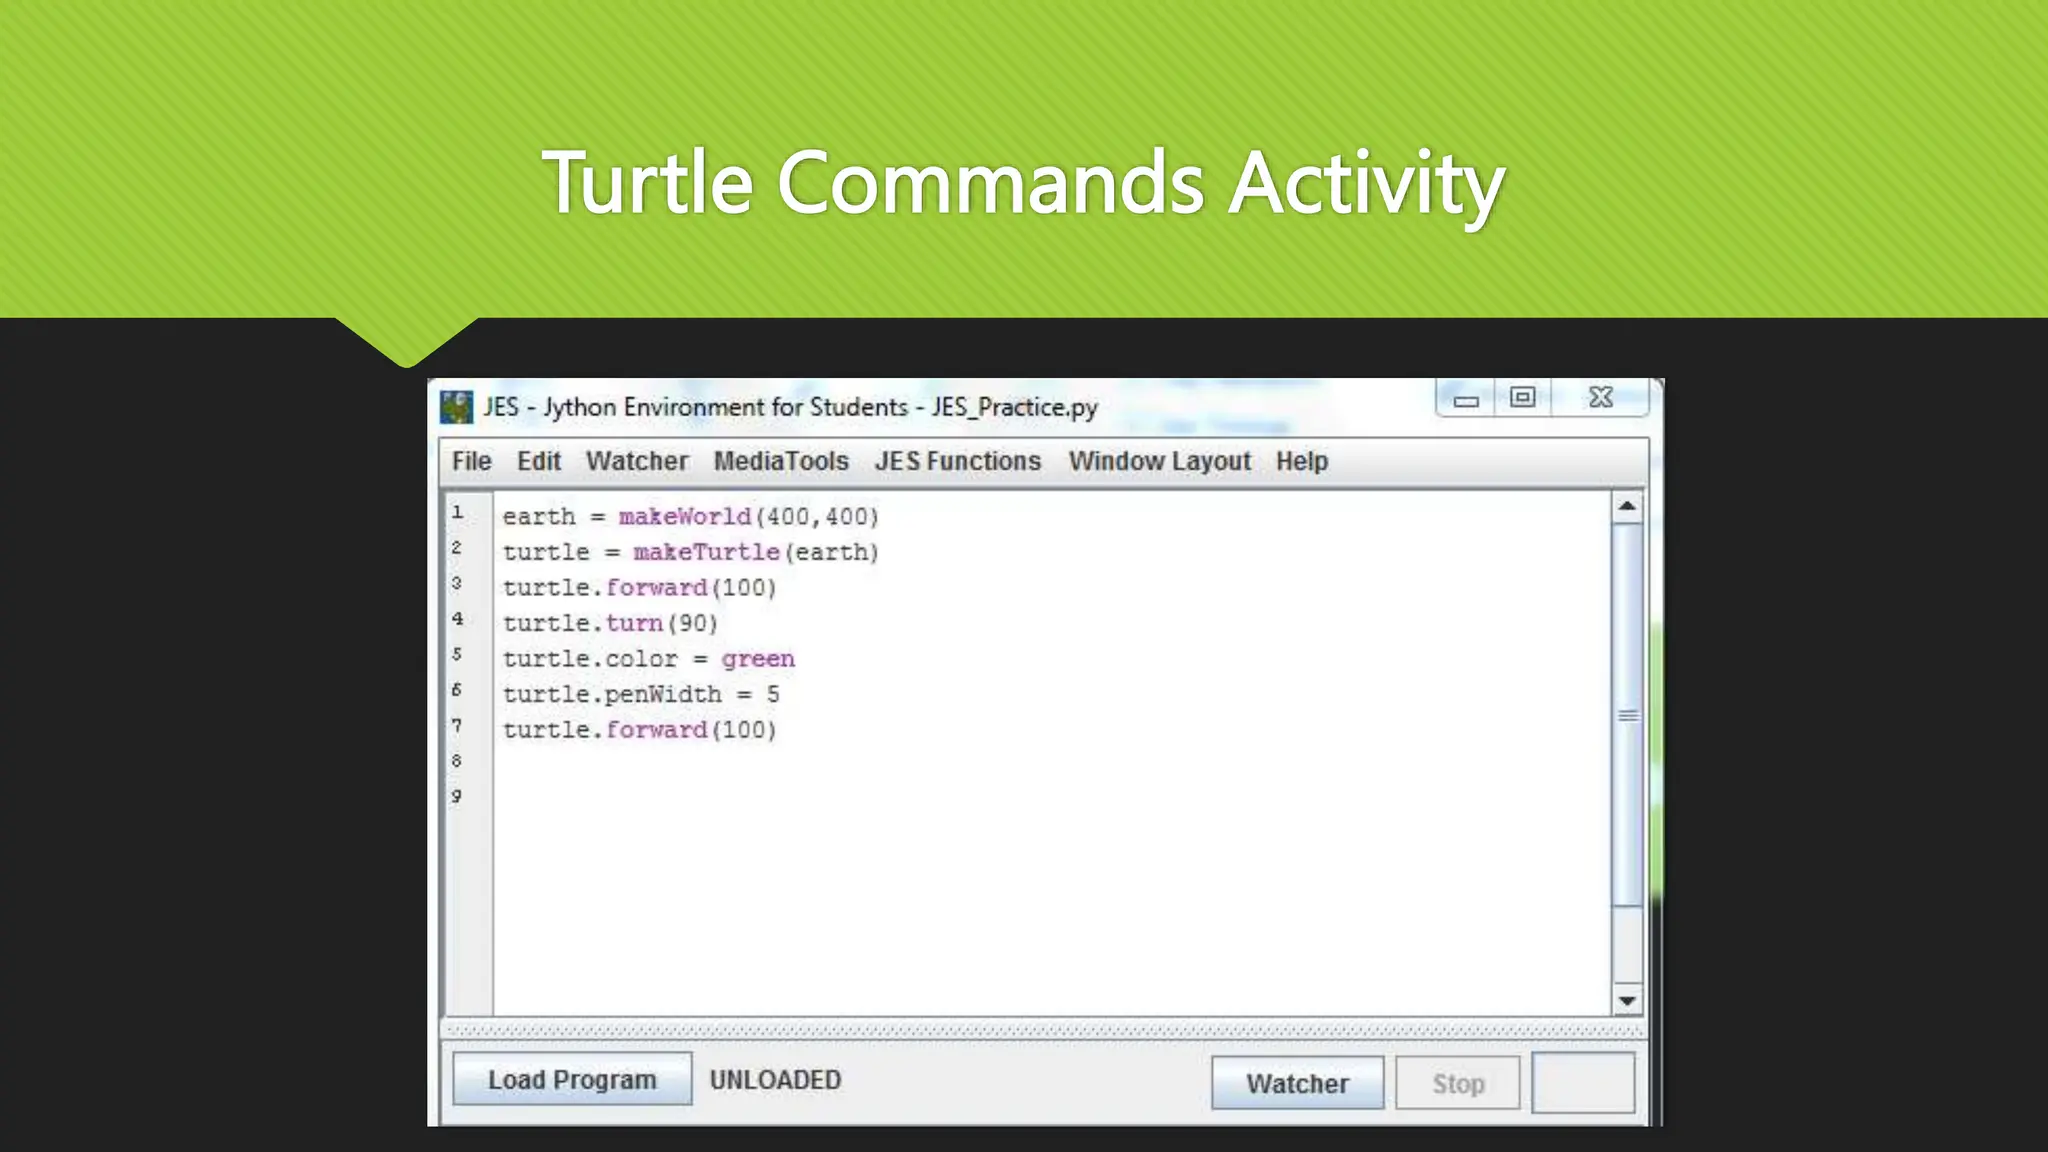Click the word 'green' in code

(758, 659)
